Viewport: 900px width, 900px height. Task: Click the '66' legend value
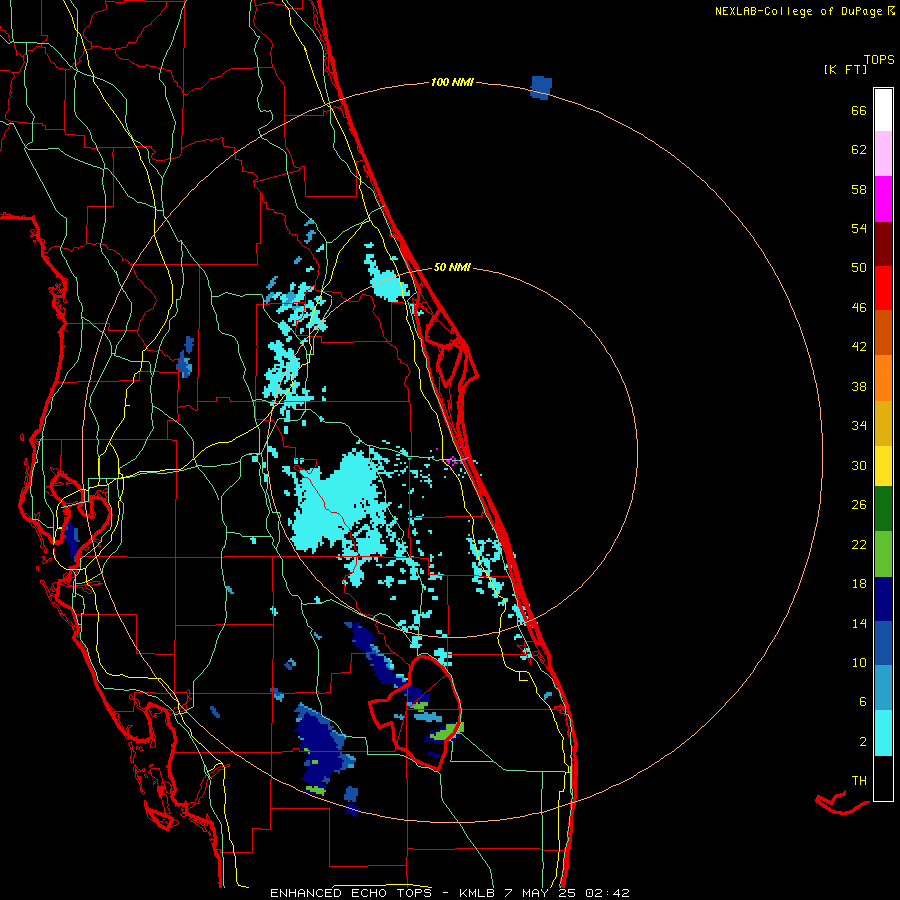click(x=859, y=110)
